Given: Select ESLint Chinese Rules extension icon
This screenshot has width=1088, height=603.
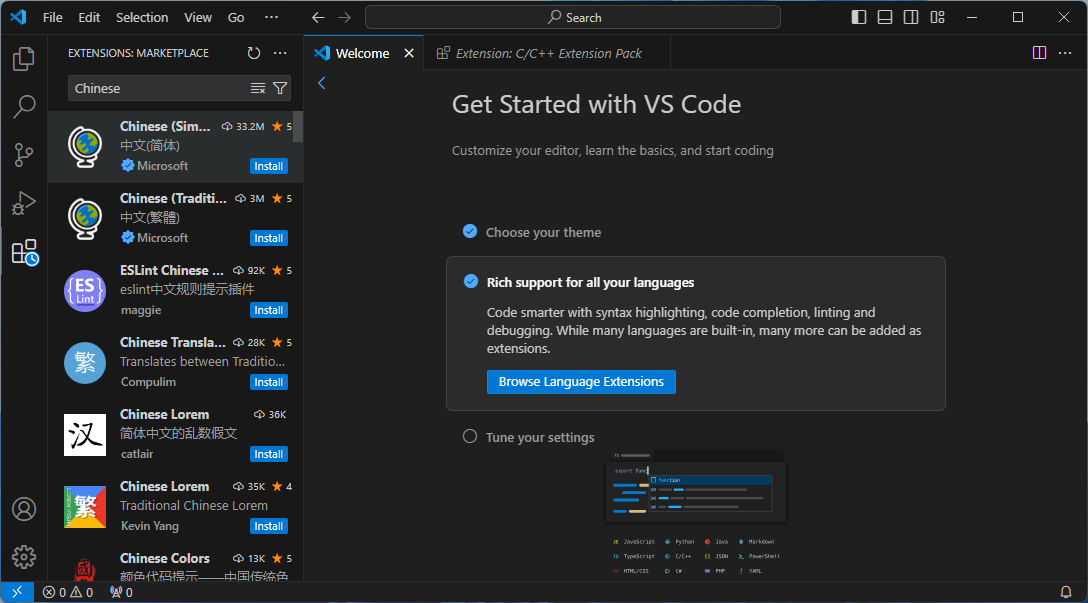Looking at the screenshot, I should point(85,291).
